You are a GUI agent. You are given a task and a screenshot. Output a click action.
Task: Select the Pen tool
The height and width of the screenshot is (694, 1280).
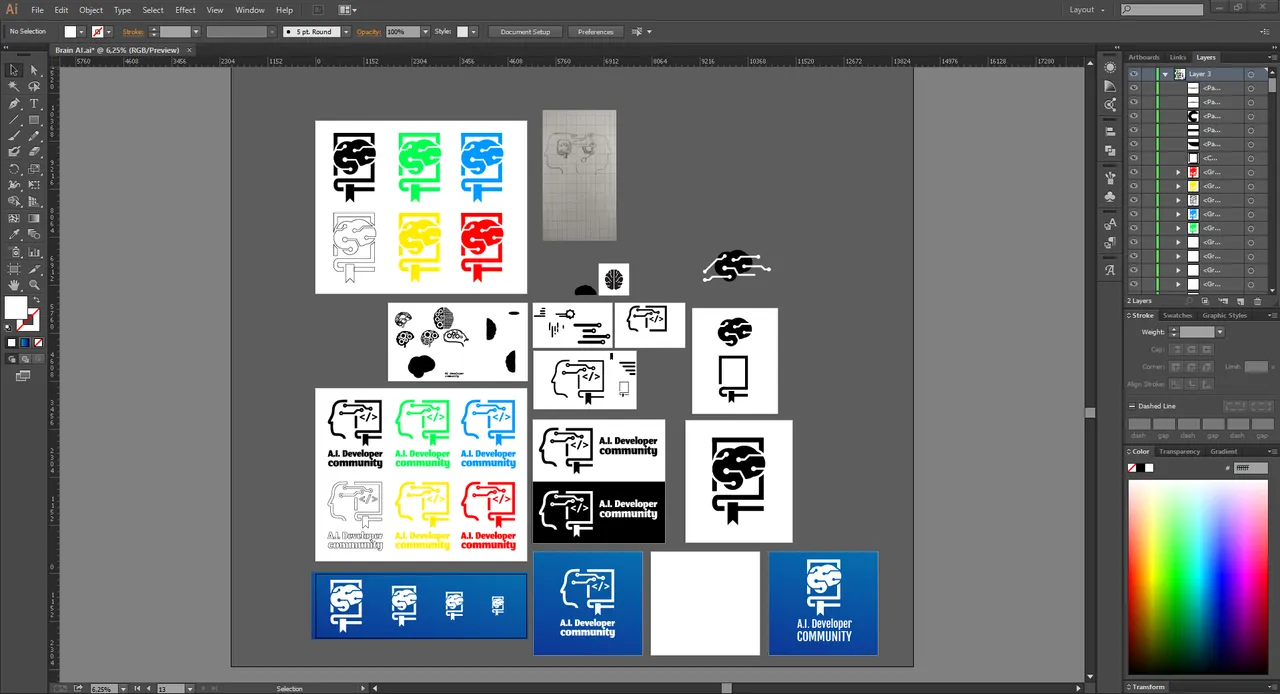point(14,103)
